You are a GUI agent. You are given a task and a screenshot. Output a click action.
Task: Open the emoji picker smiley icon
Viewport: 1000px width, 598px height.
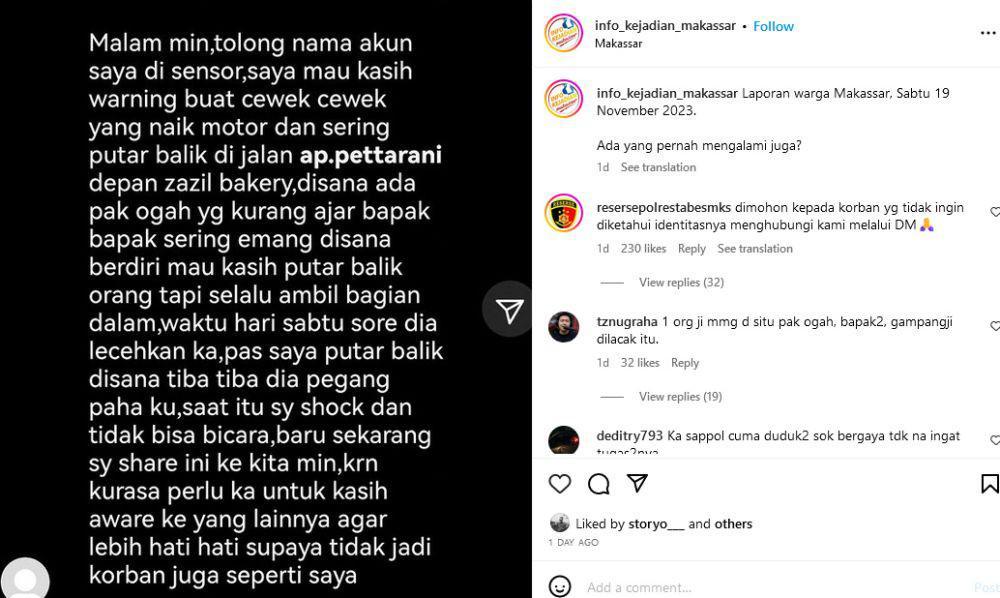click(x=560, y=587)
